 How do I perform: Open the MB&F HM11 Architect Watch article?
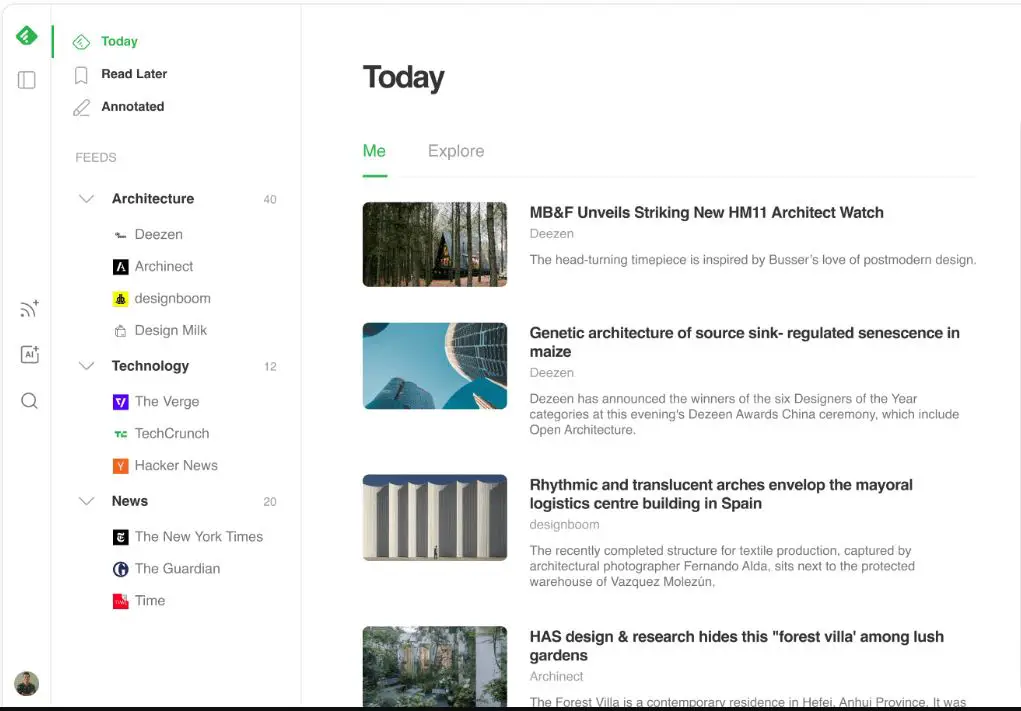(x=706, y=212)
